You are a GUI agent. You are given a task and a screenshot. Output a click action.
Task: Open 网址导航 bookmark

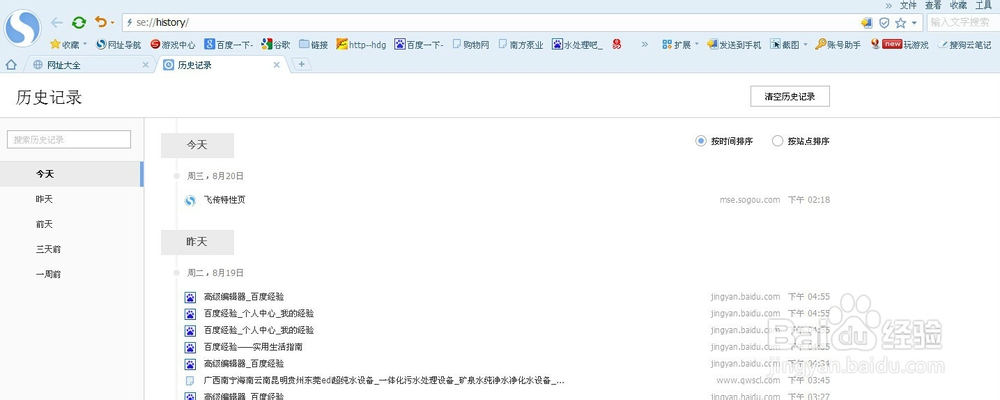[x=119, y=45]
